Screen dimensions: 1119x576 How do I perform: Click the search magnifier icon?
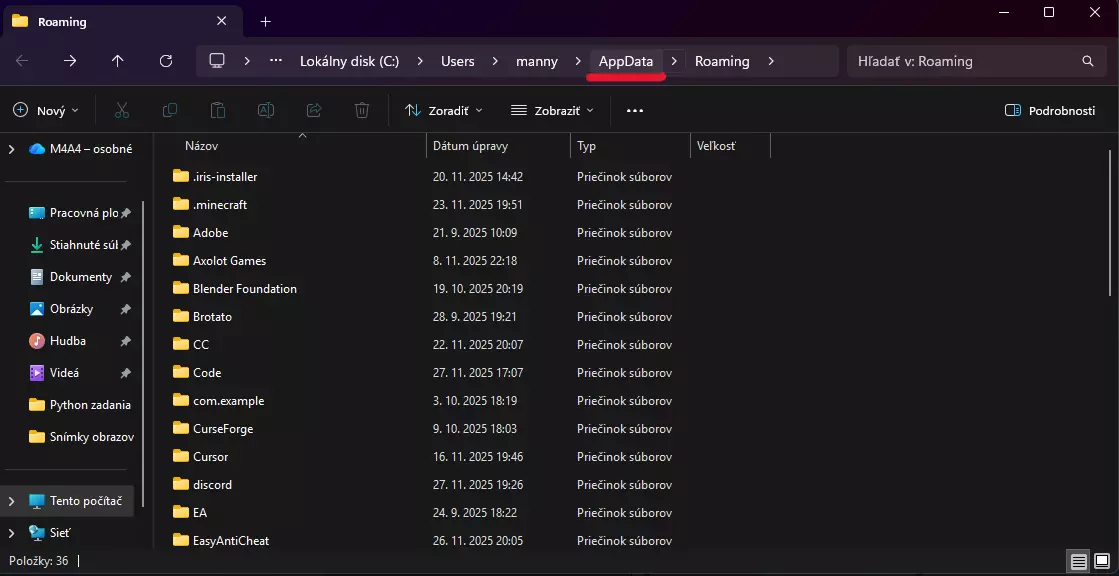[1088, 61]
